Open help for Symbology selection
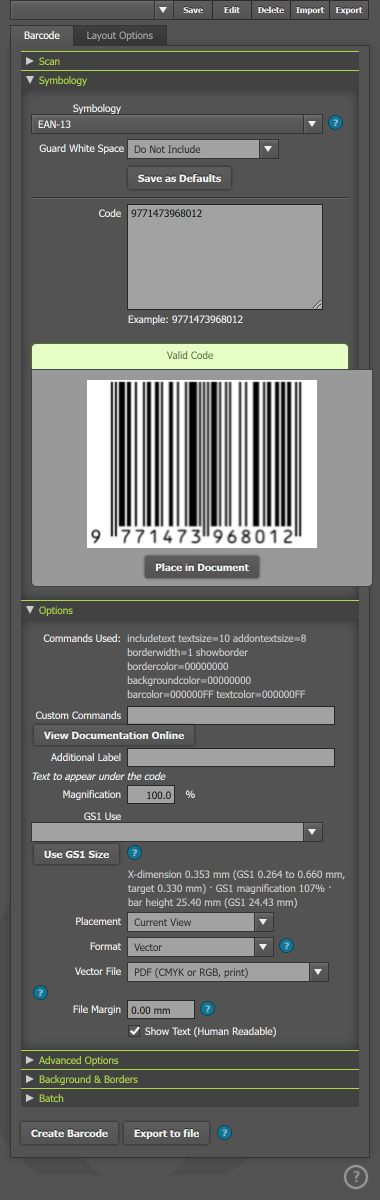The height and width of the screenshot is (1200, 380). coord(336,124)
